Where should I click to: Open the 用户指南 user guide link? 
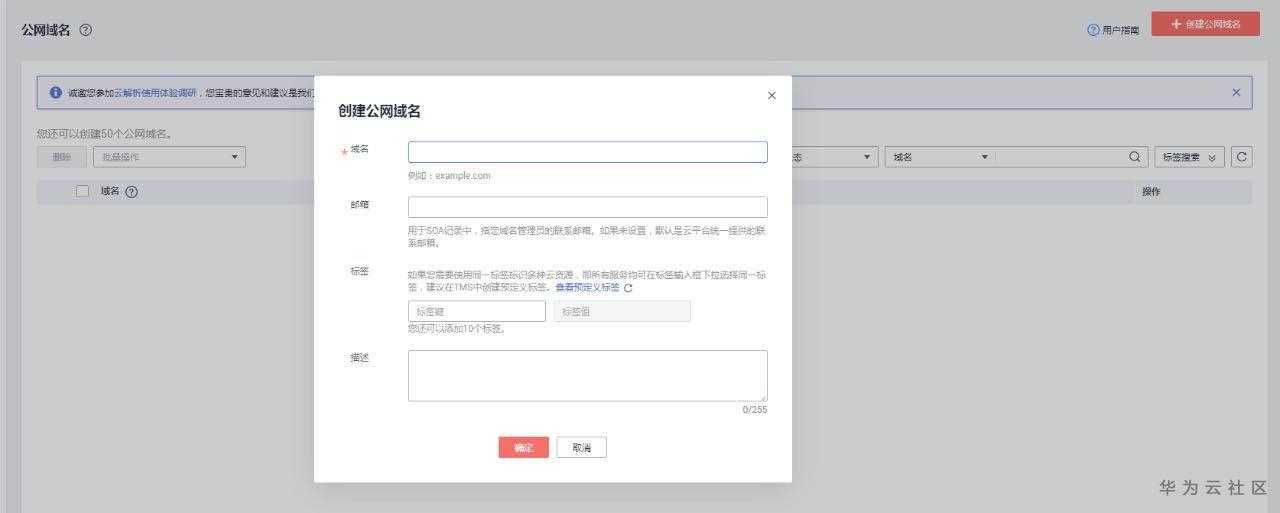1113,30
